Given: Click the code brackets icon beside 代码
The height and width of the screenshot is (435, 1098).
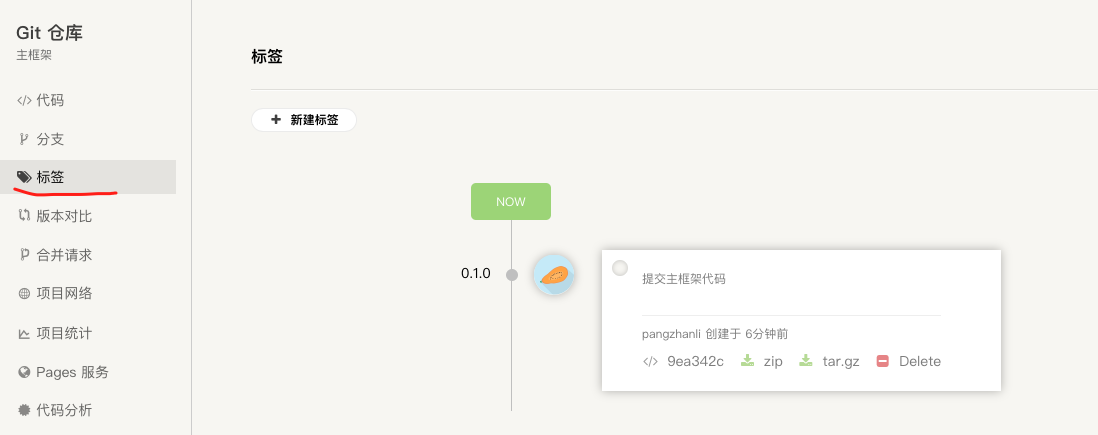Looking at the screenshot, I should [x=24, y=100].
